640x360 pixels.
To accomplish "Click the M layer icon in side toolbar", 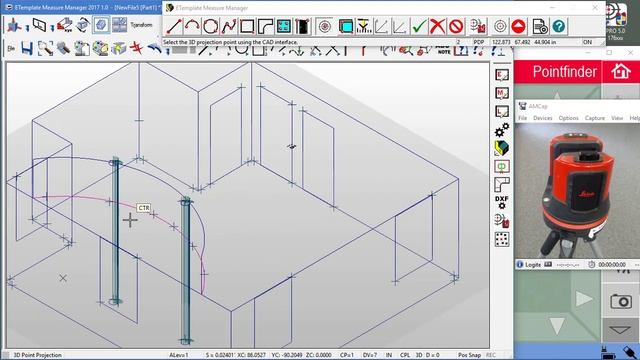I will [x=502, y=93].
